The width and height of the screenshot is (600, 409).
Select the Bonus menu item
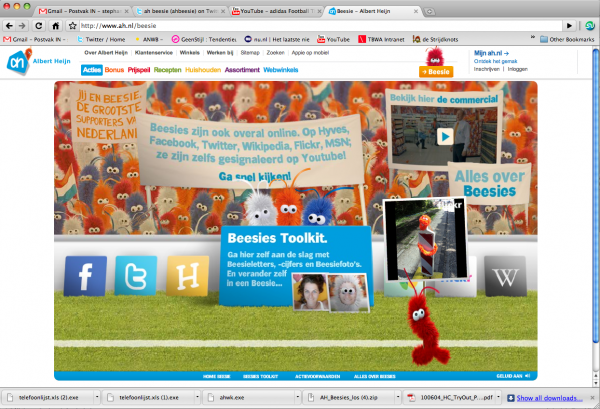[114, 70]
